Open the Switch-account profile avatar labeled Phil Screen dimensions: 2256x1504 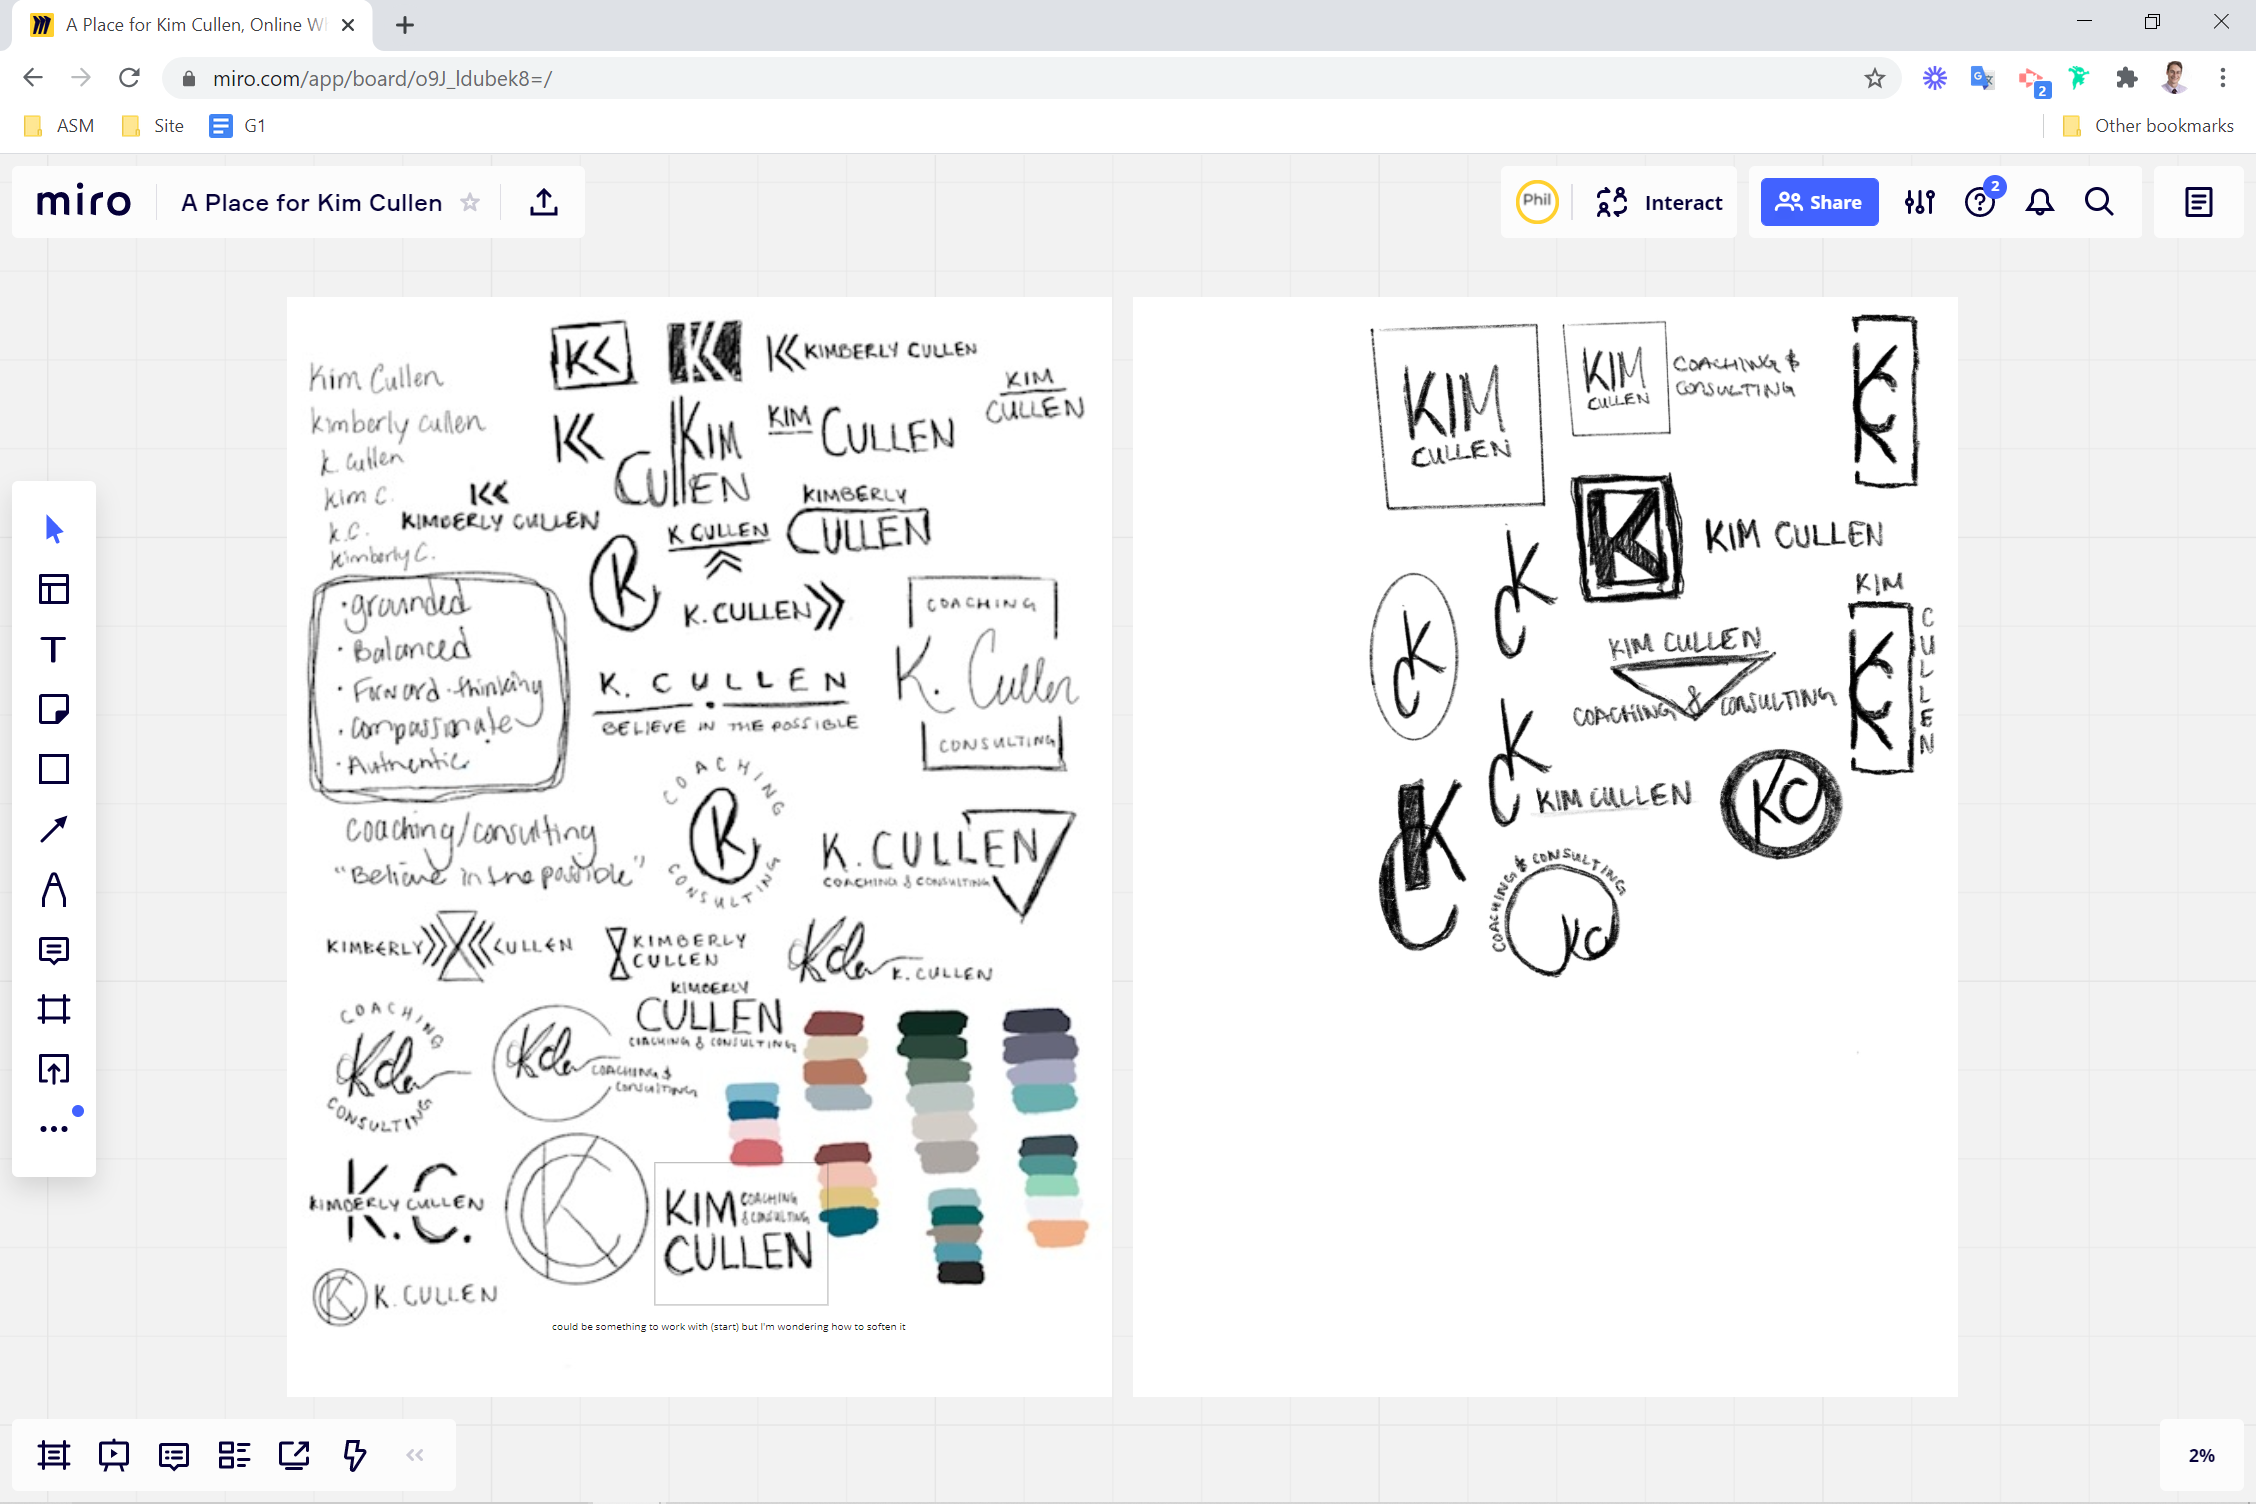tap(1536, 201)
